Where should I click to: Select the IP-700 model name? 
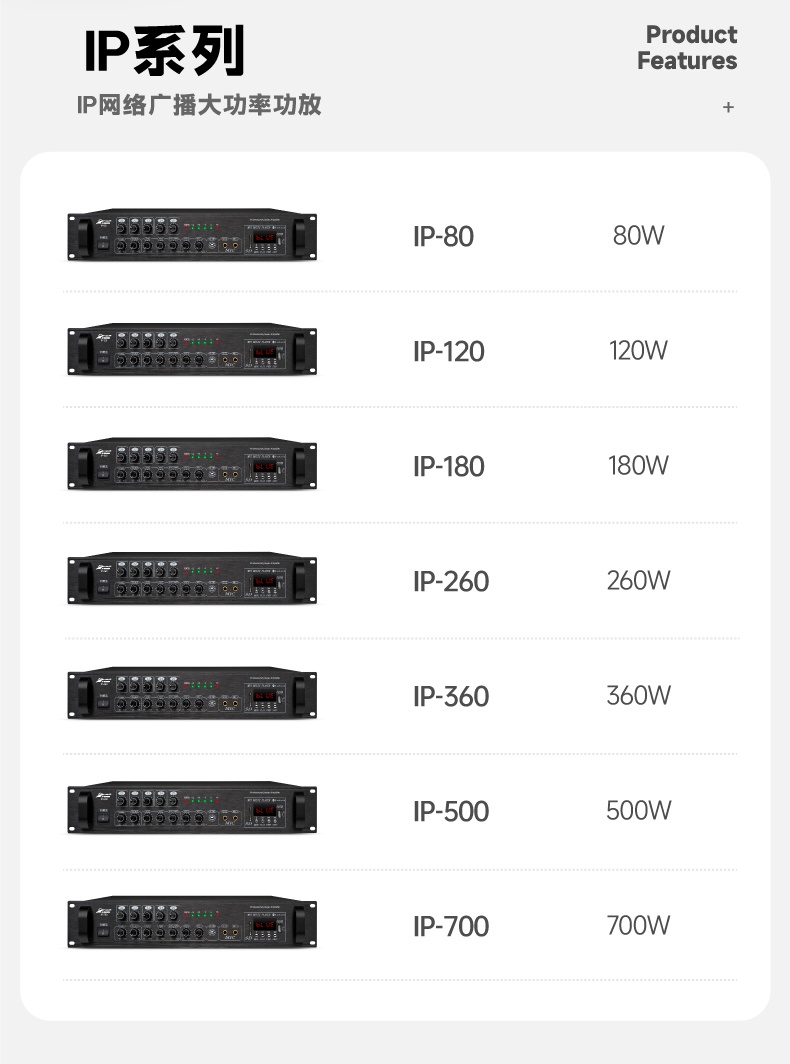click(x=451, y=926)
